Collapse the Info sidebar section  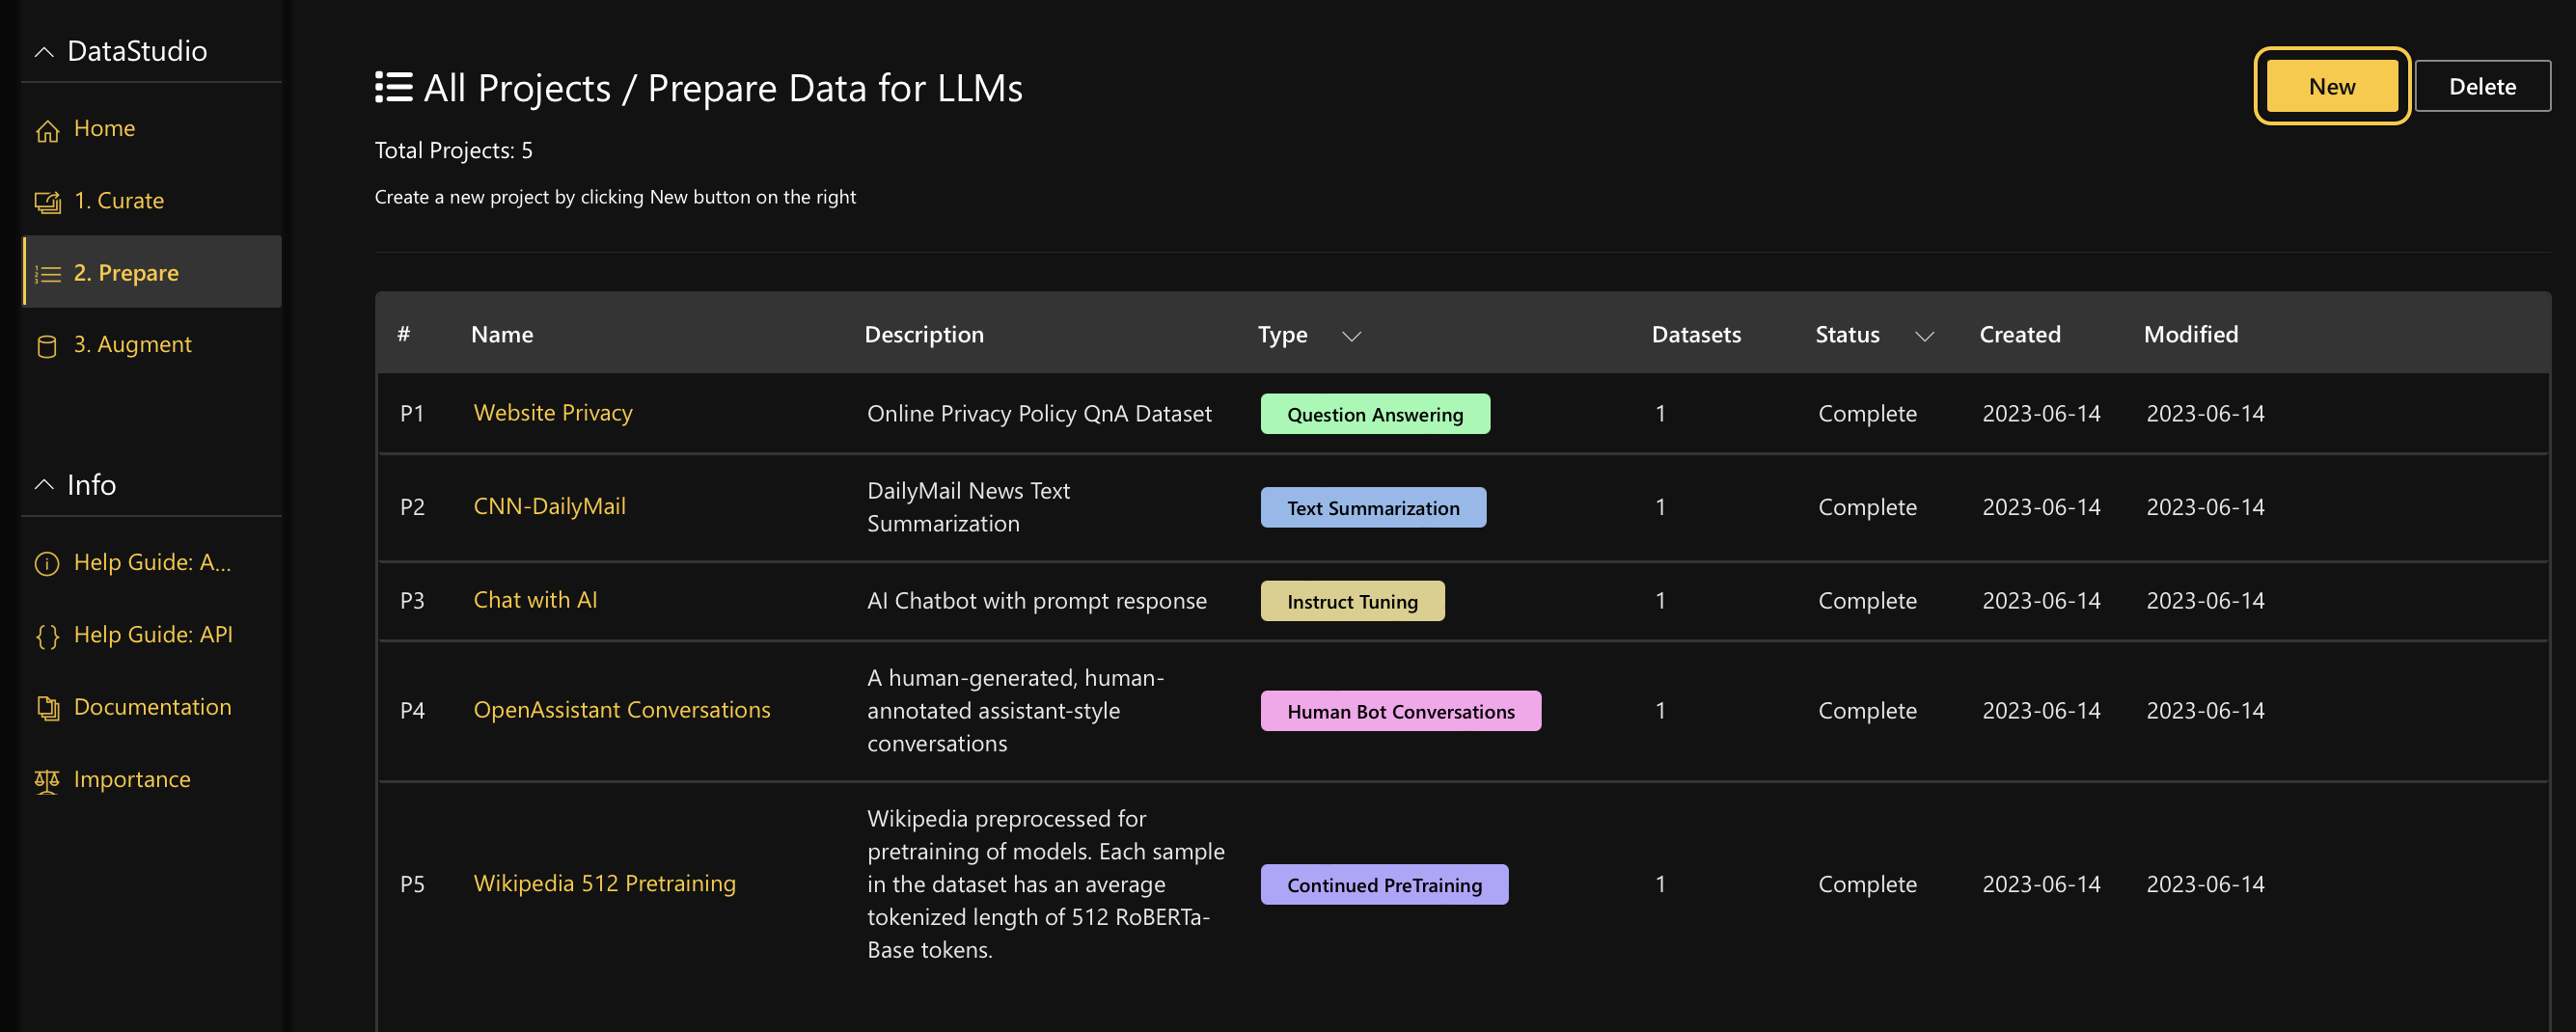[x=44, y=485]
